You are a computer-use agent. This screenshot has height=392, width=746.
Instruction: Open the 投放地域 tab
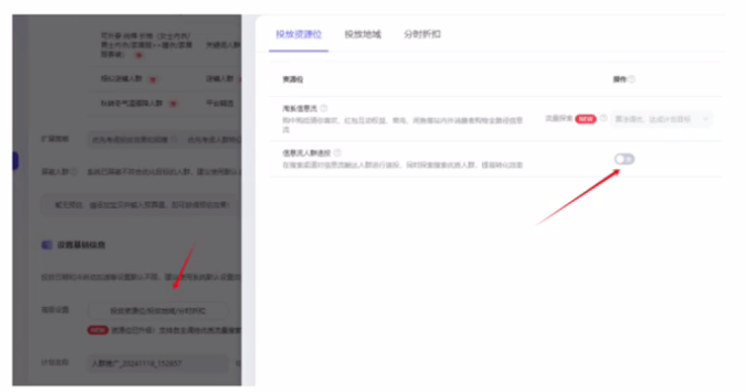pyautogui.click(x=363, y=34)
